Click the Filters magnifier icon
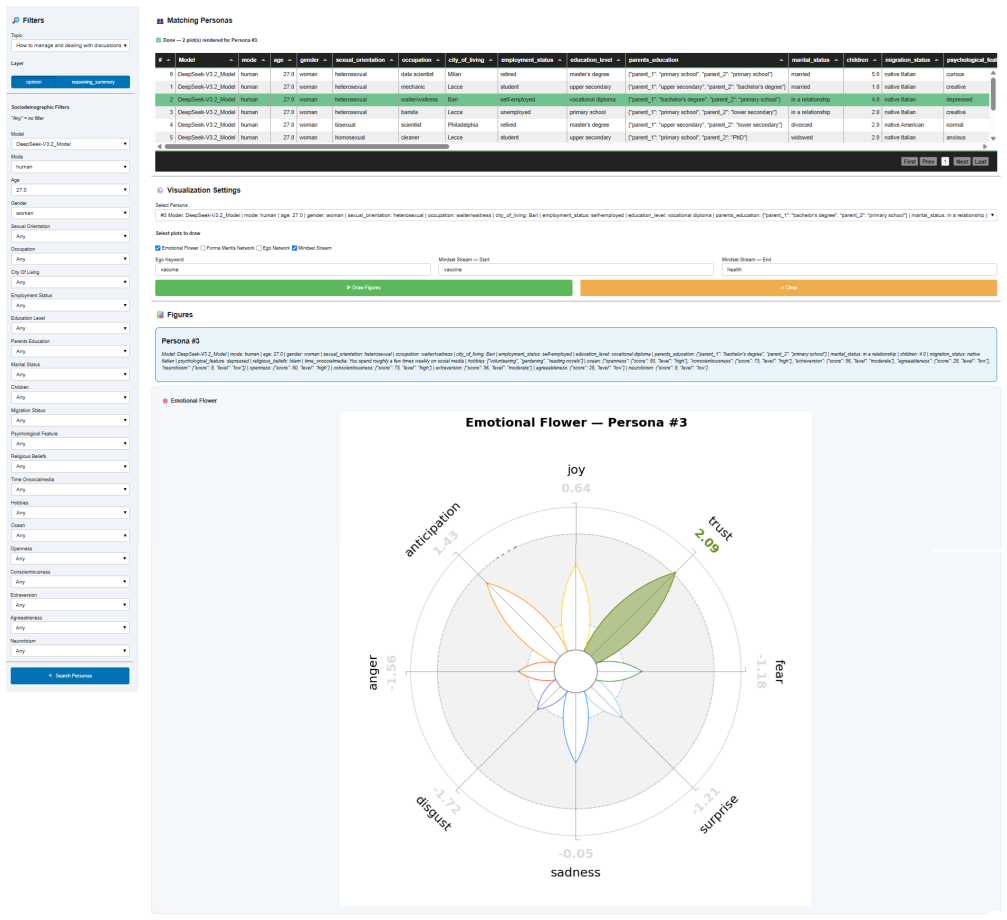Viewport: 1007px width, 920px height. coord(16,21)
